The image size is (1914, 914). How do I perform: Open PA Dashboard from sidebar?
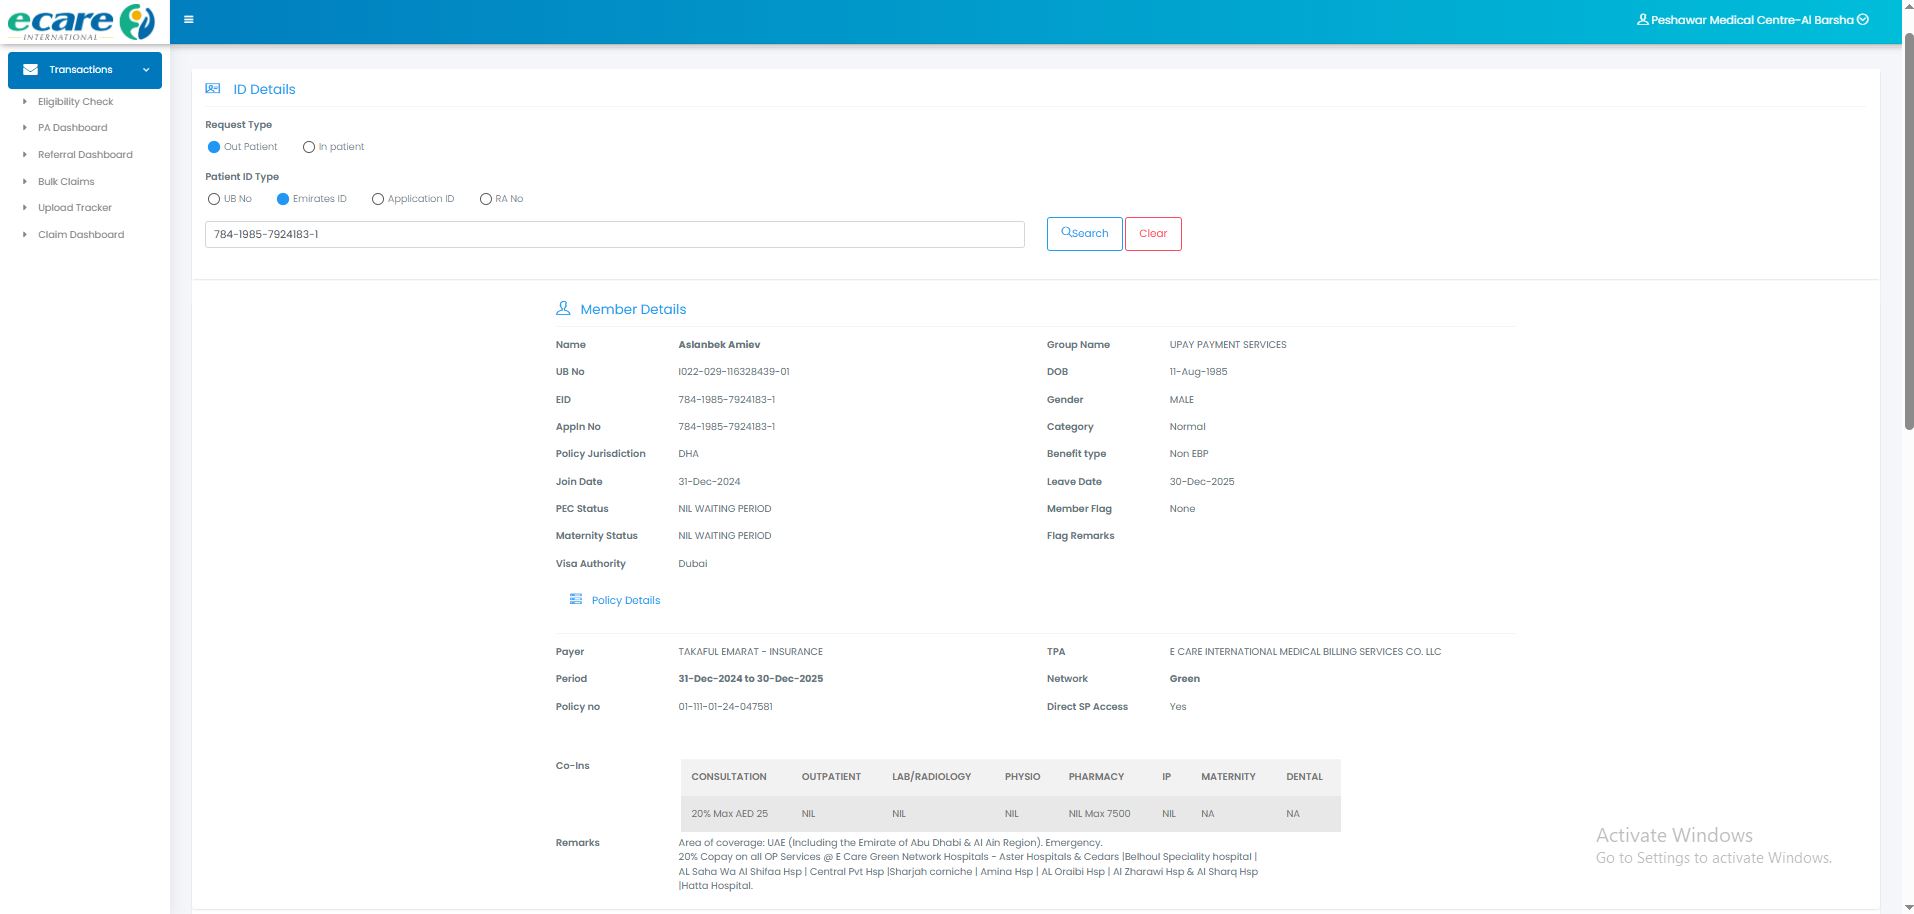click(72, 128)
